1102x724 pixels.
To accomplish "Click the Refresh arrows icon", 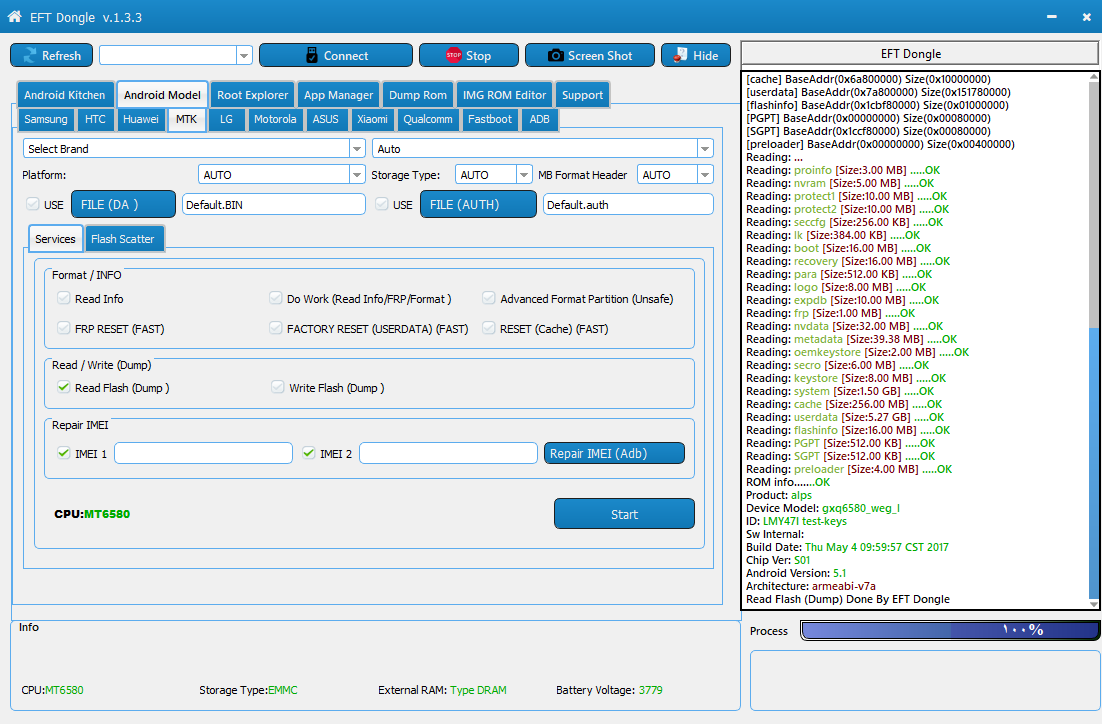I will (x=30, y=56).
